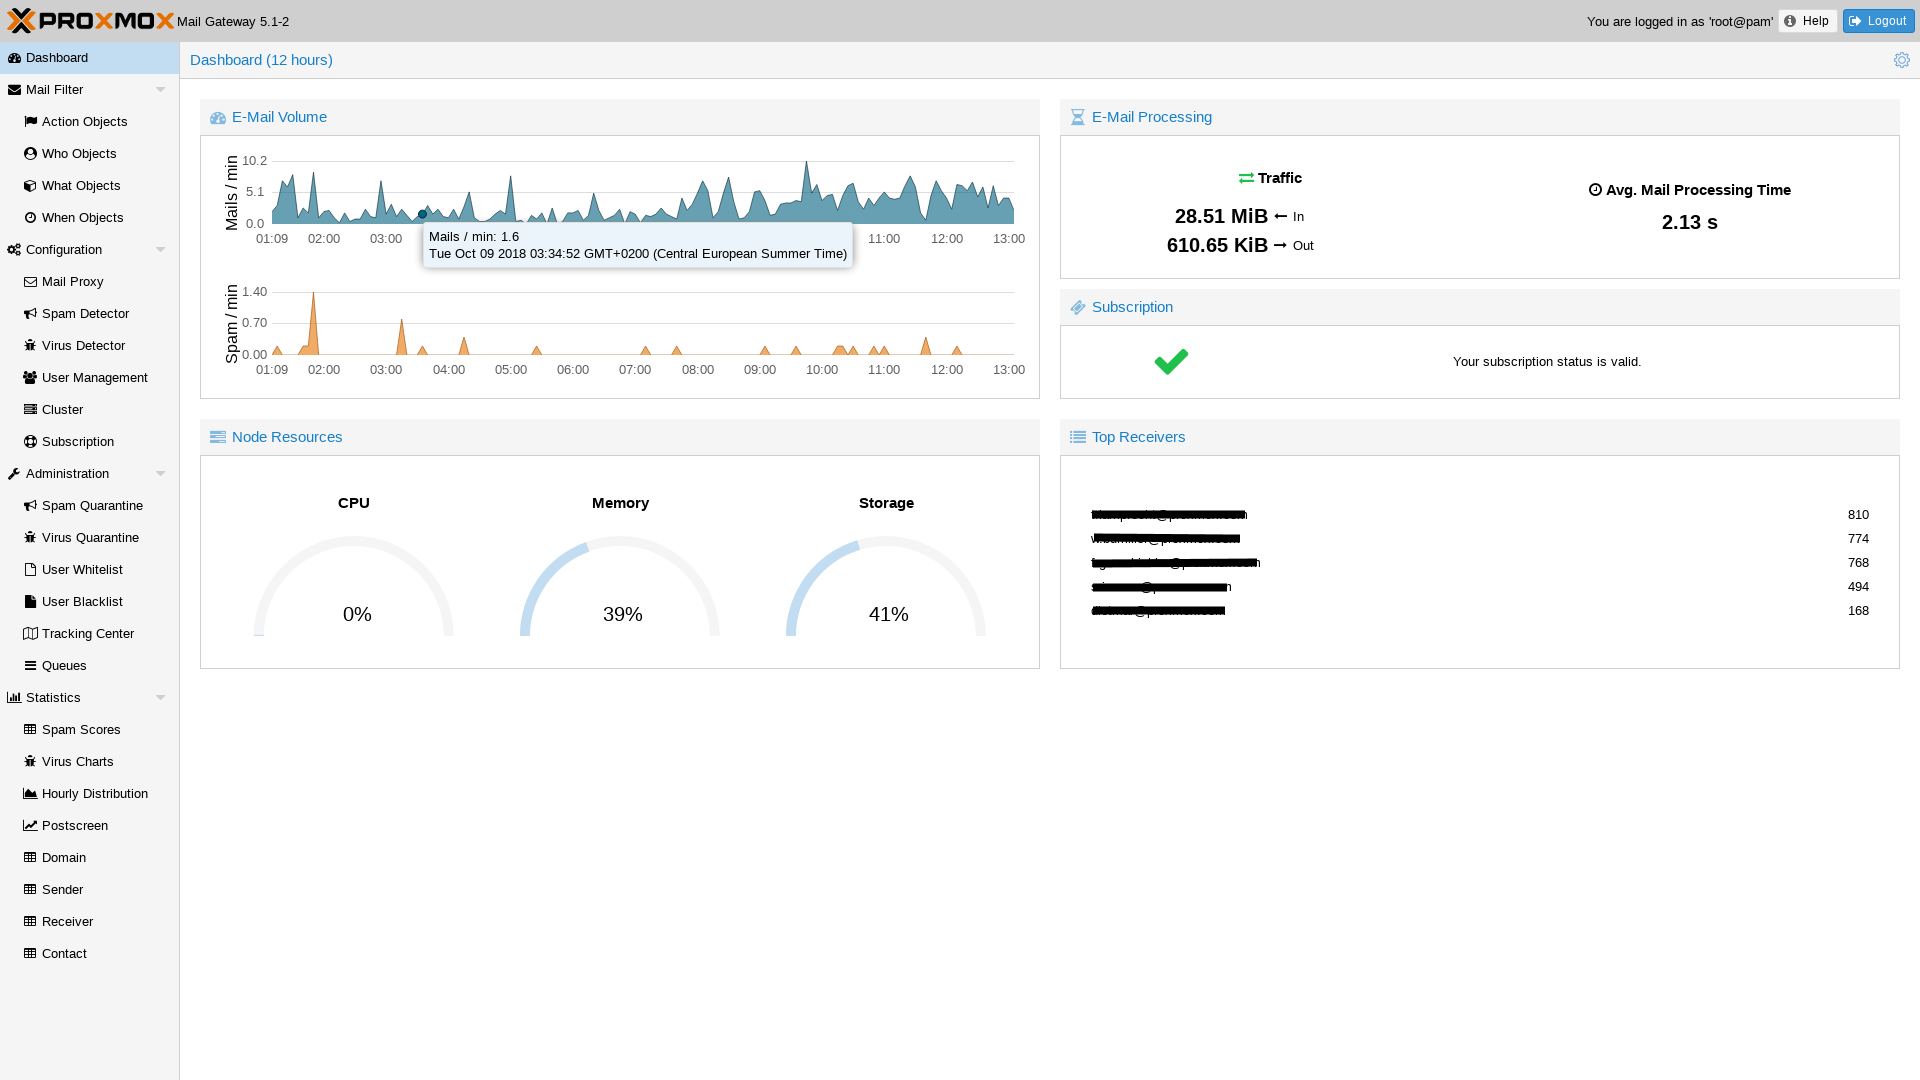
Task: Open the Mail Proxy configuration
Action: 72,281
